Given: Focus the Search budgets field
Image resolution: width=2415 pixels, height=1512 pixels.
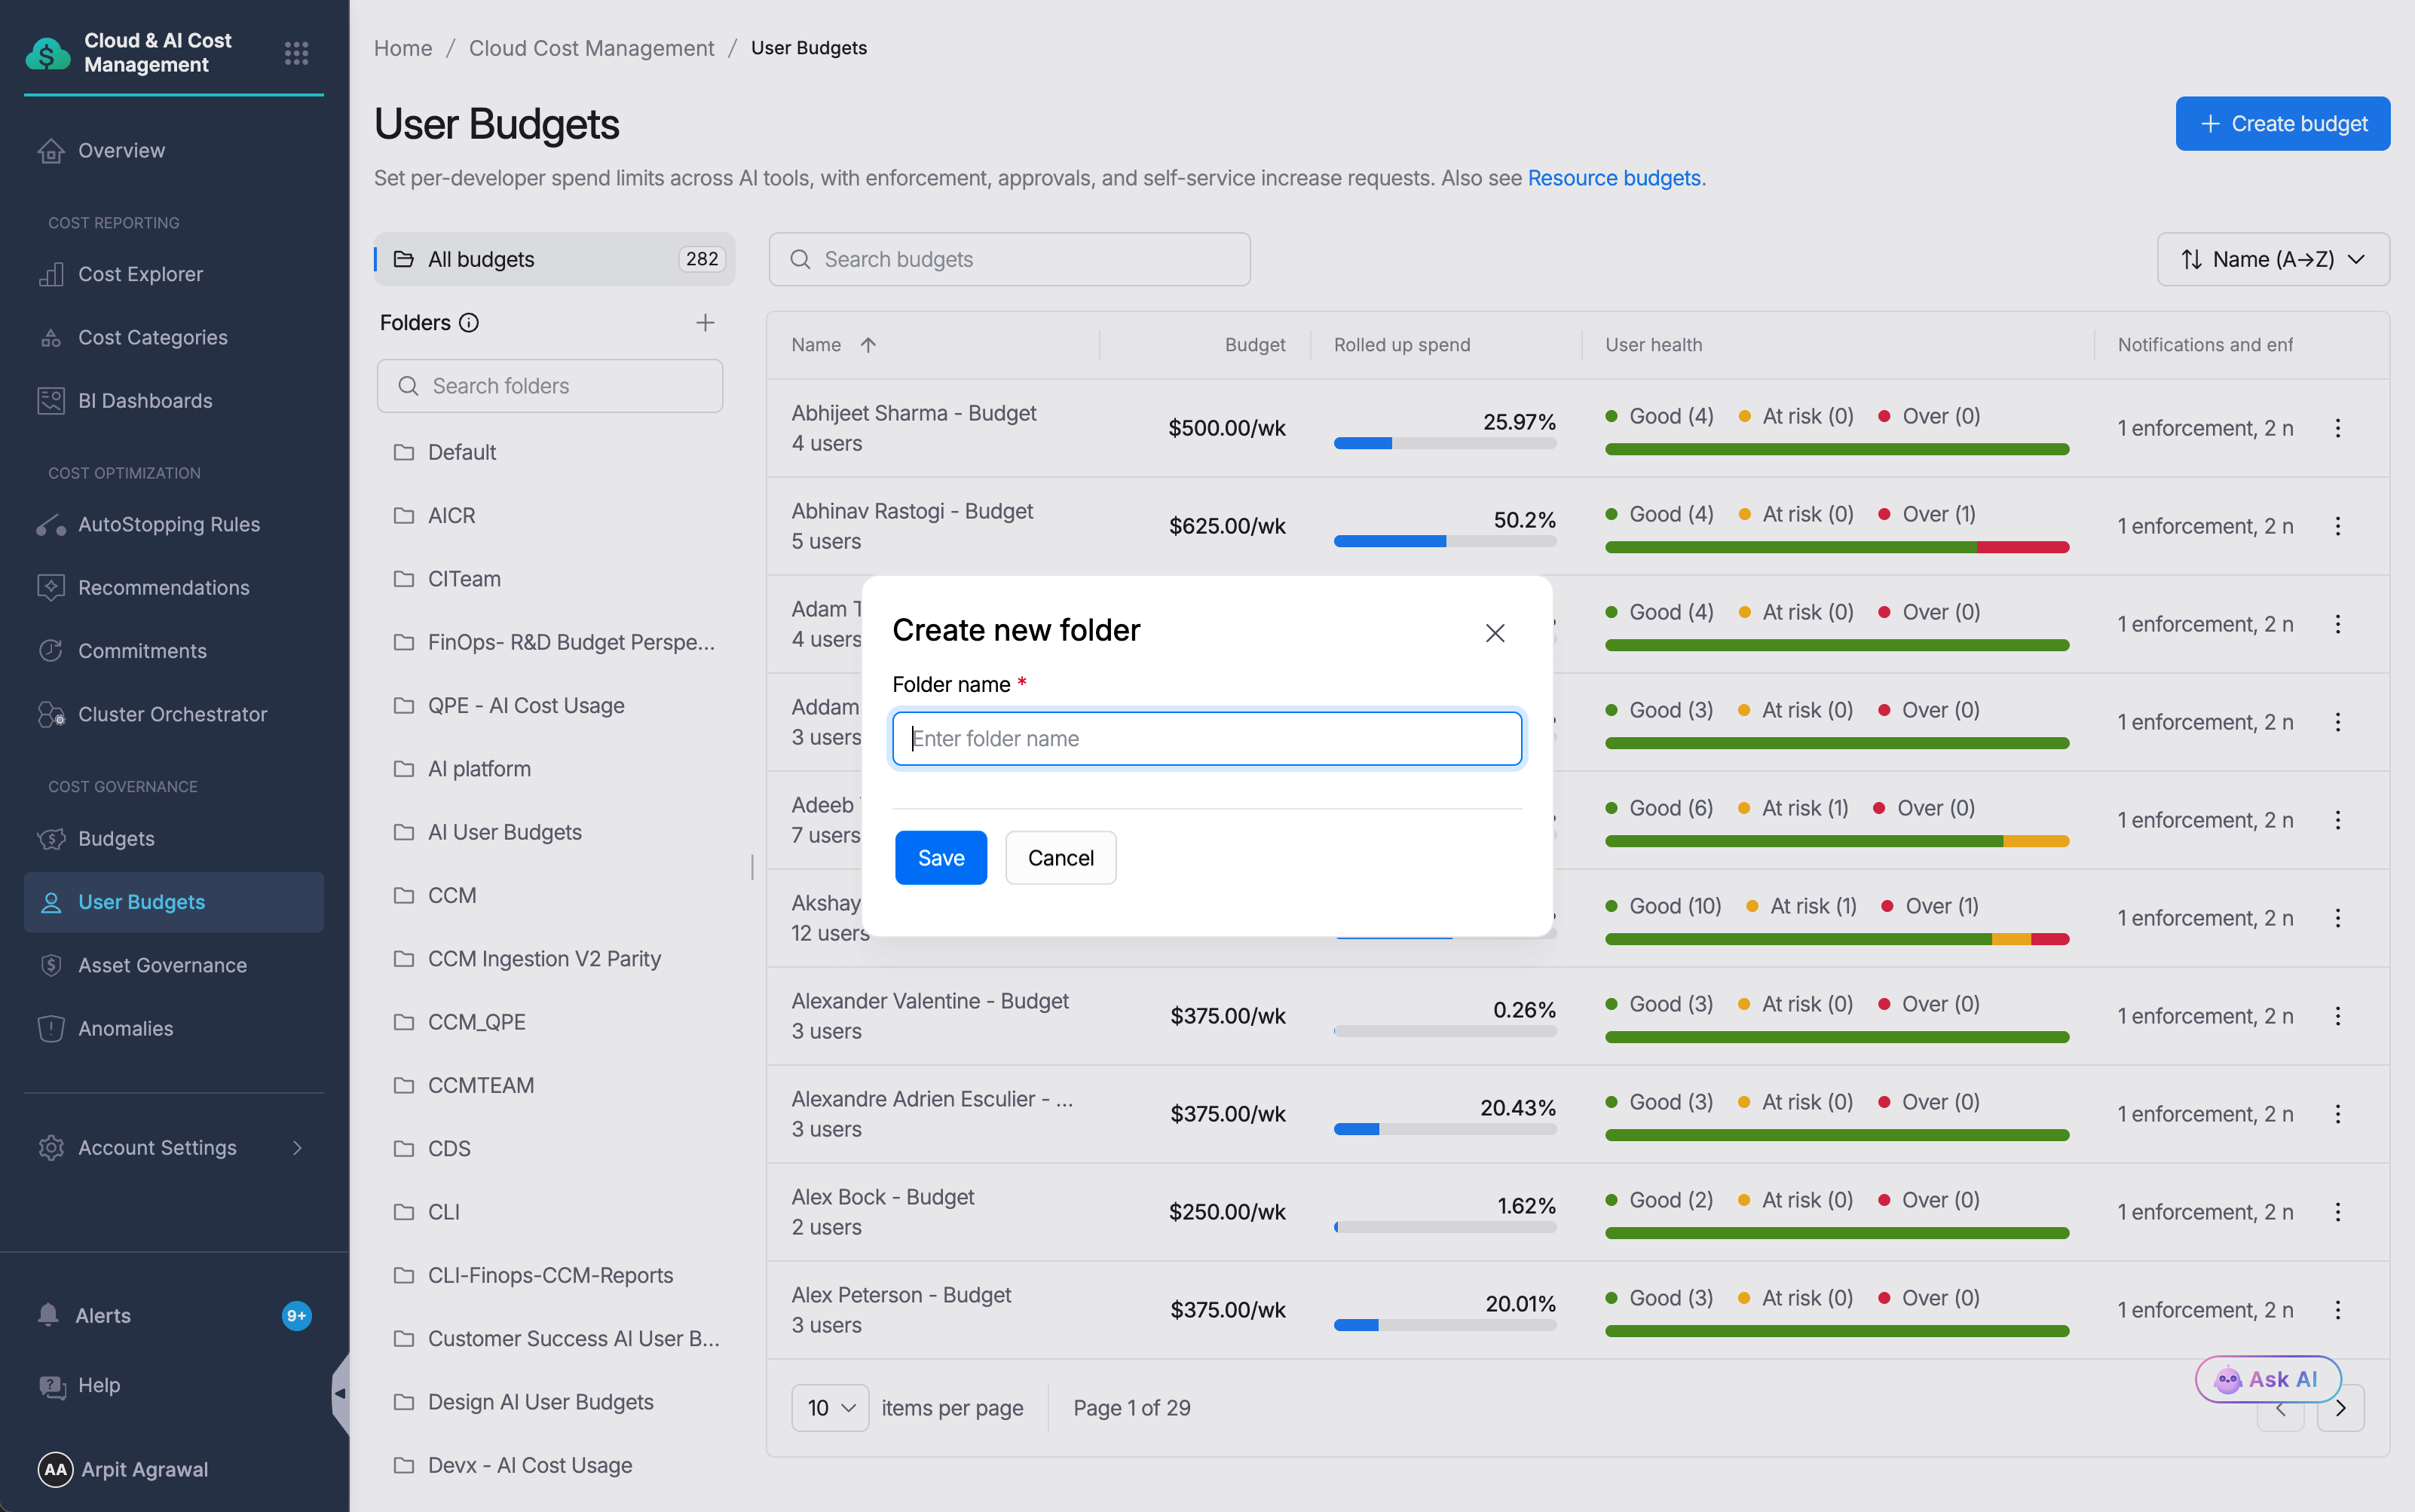Looking at the screenshot, I should pyautogui.click(x=1010, y=259).
